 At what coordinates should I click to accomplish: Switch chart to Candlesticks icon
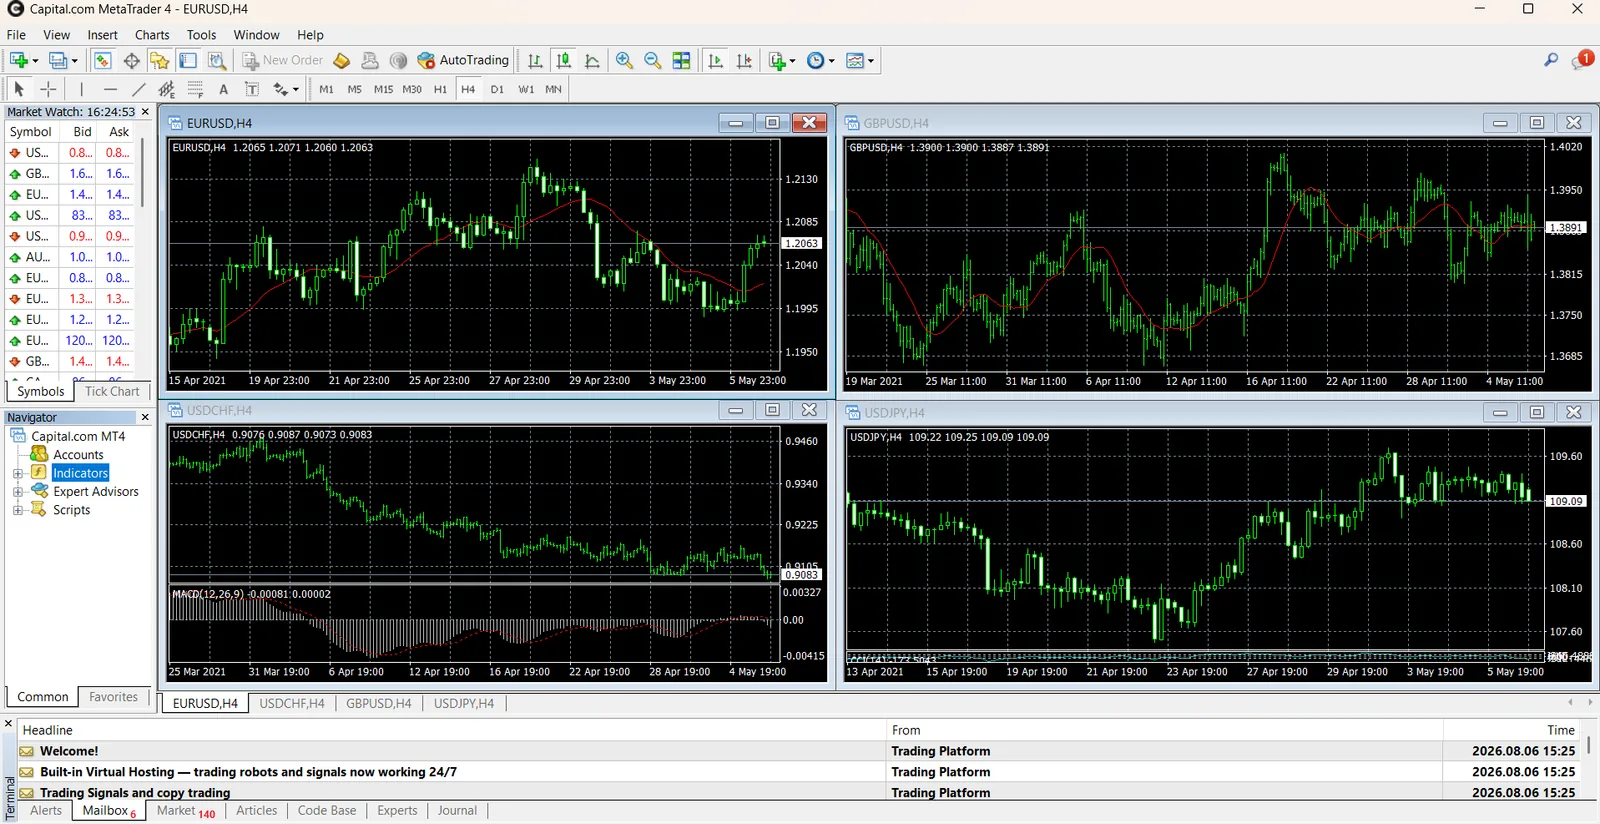pos(564,61)
